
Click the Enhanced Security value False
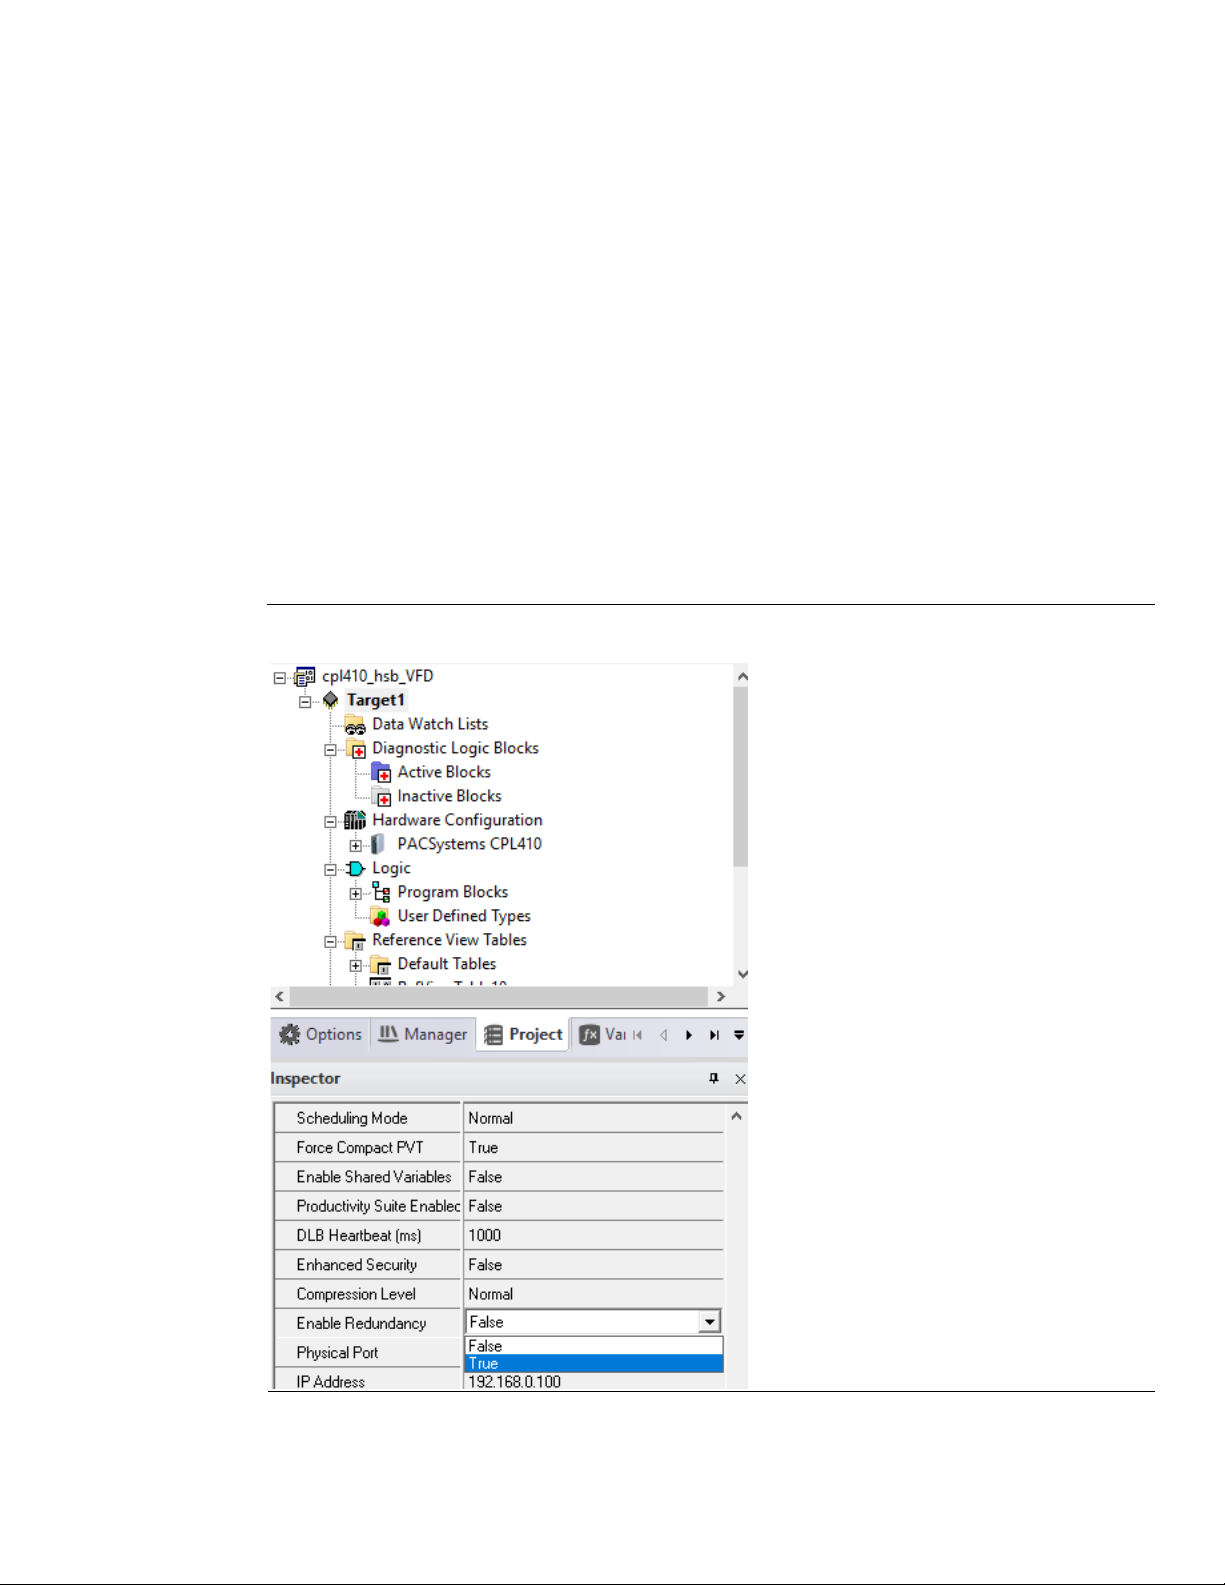point(594,1265)
